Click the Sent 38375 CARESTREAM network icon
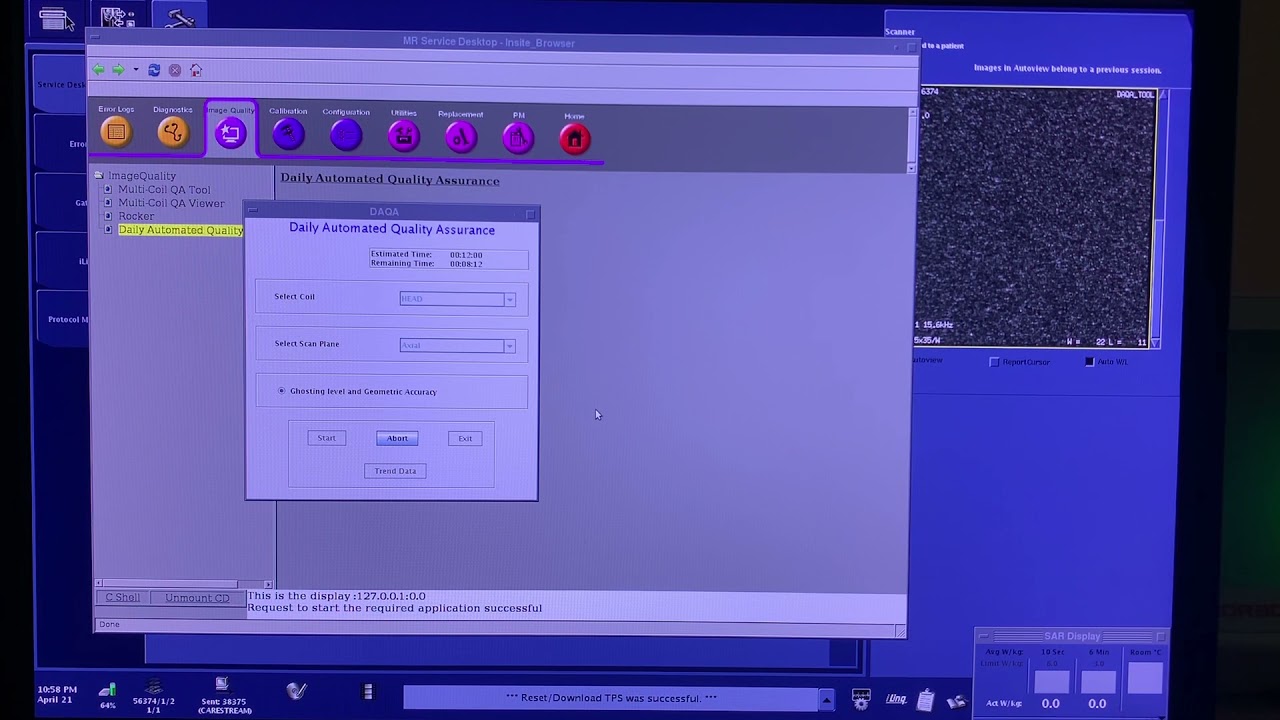This screenshot has width=1280, height=720. pos(222,697)
